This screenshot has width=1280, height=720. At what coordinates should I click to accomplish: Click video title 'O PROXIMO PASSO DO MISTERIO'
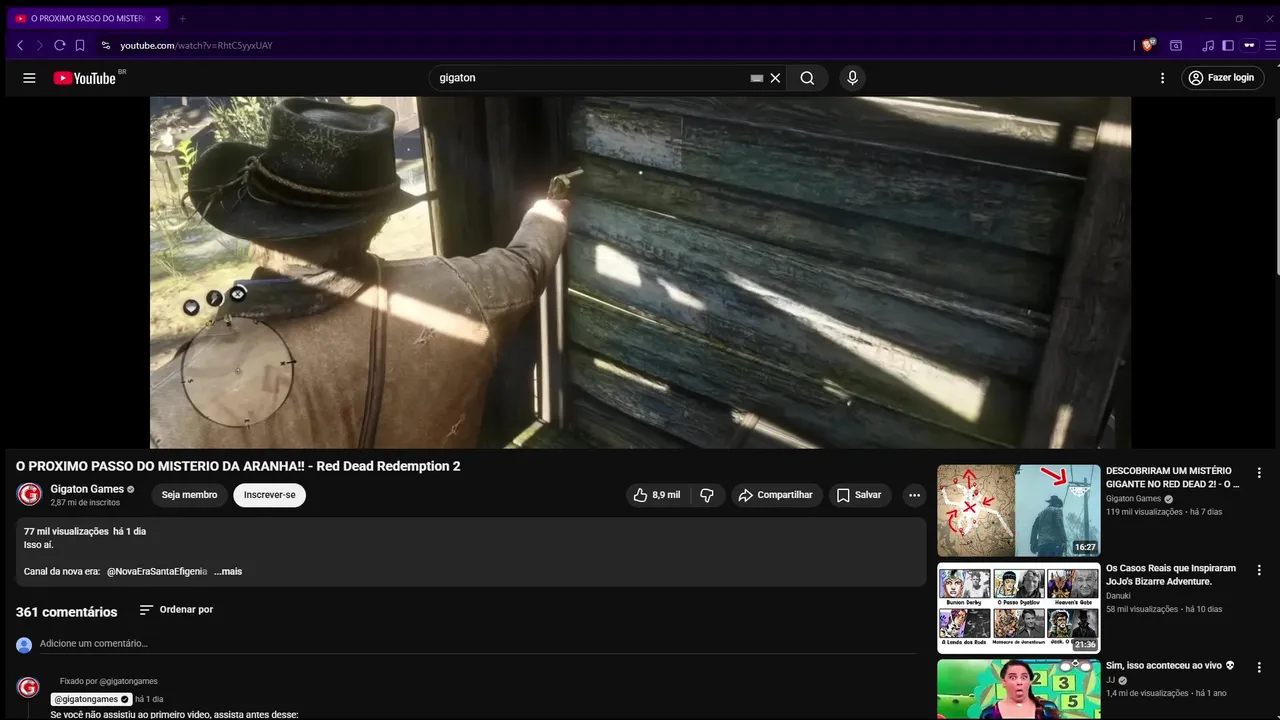tap(238, 466)
